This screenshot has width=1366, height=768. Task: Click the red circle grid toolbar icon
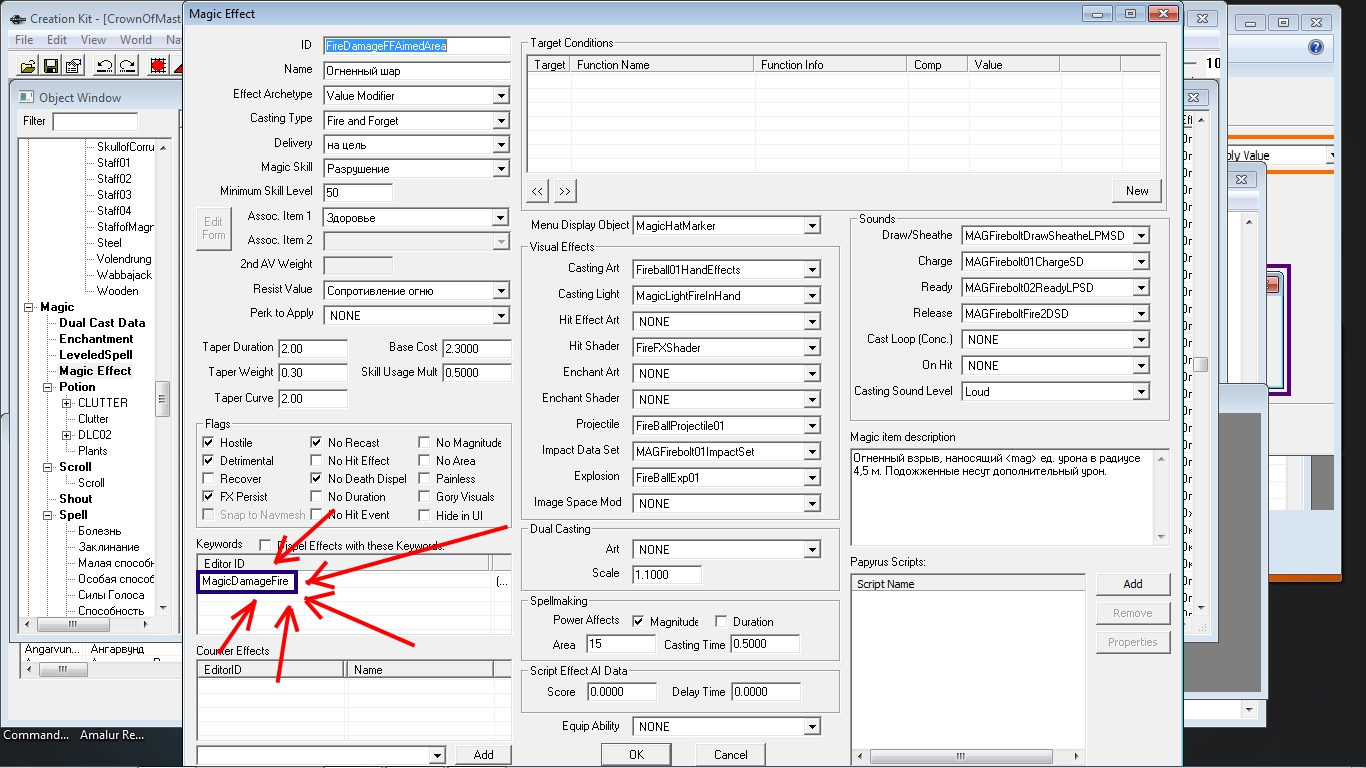point(158,66)
